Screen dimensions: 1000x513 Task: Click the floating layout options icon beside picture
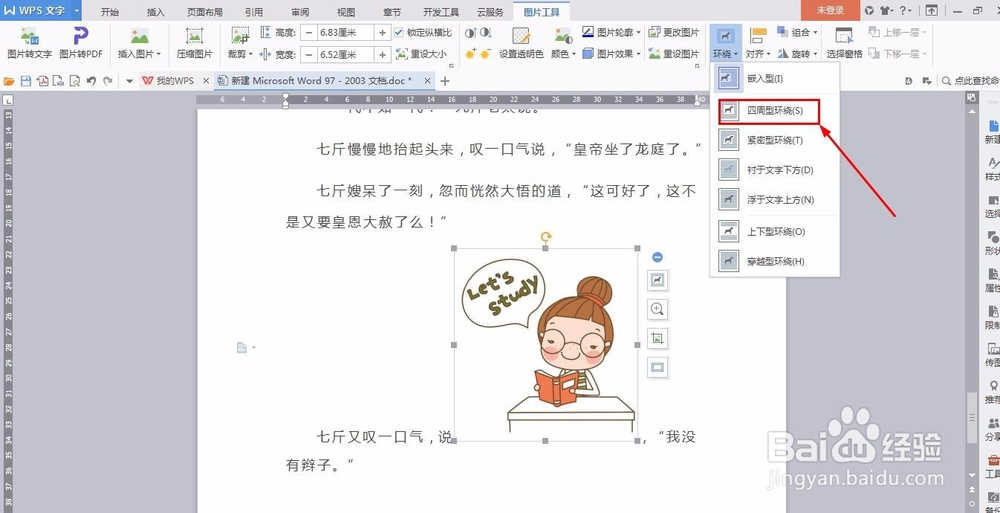[x=658, y=279]
